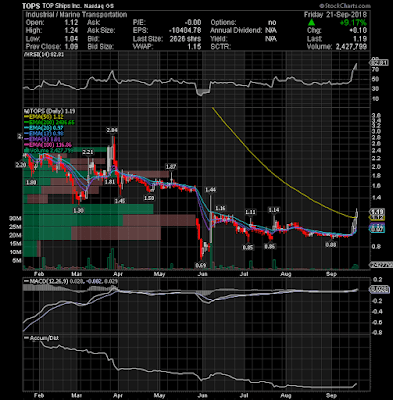Click the StockCharts.com watermark link
393x400 pixels.
(345, 6)
